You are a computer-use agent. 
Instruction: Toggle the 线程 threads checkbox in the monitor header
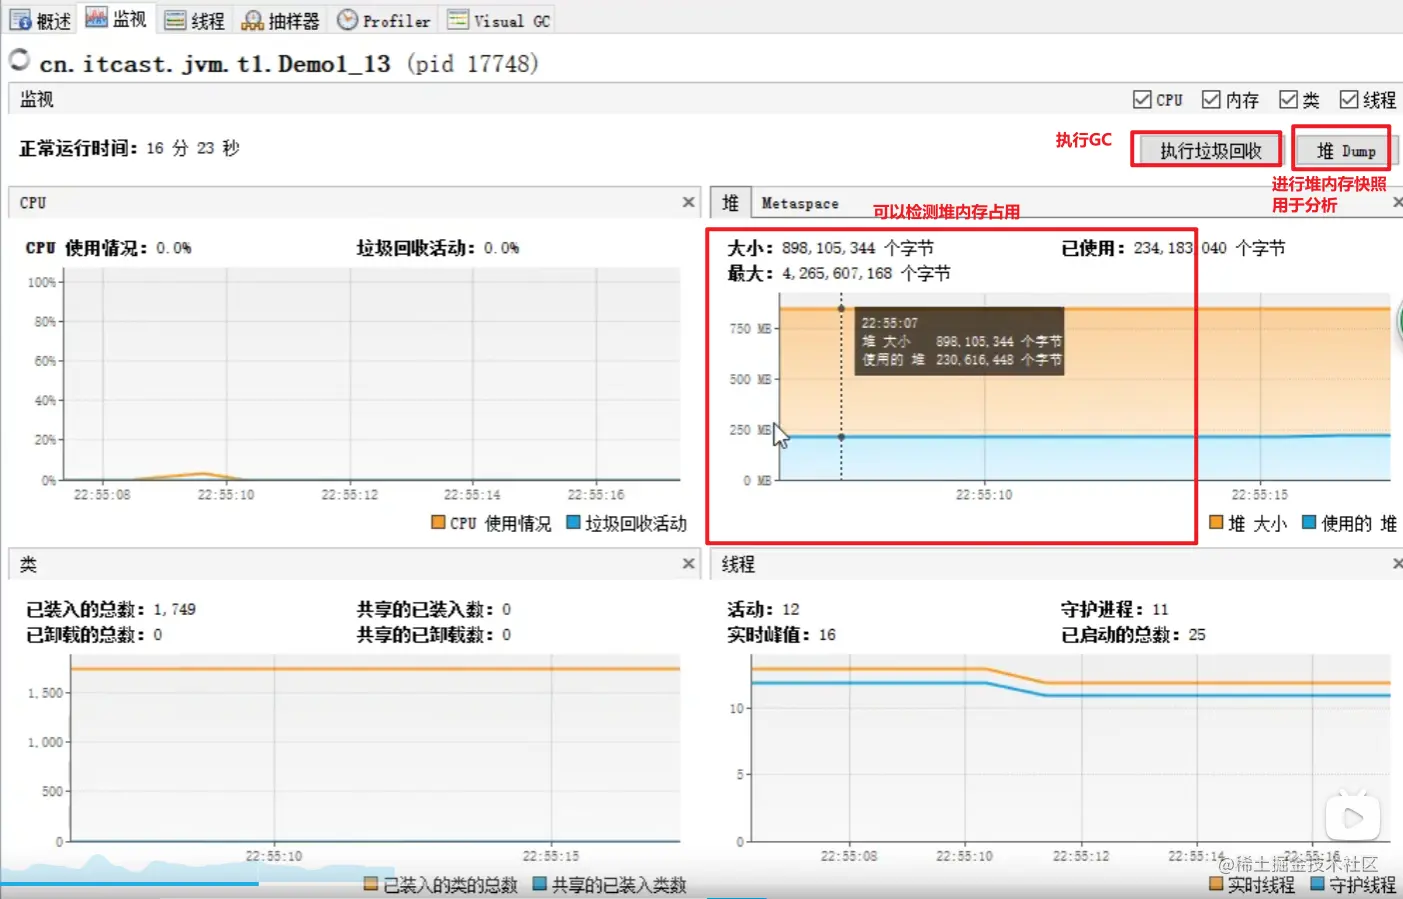coord(1349,99)
